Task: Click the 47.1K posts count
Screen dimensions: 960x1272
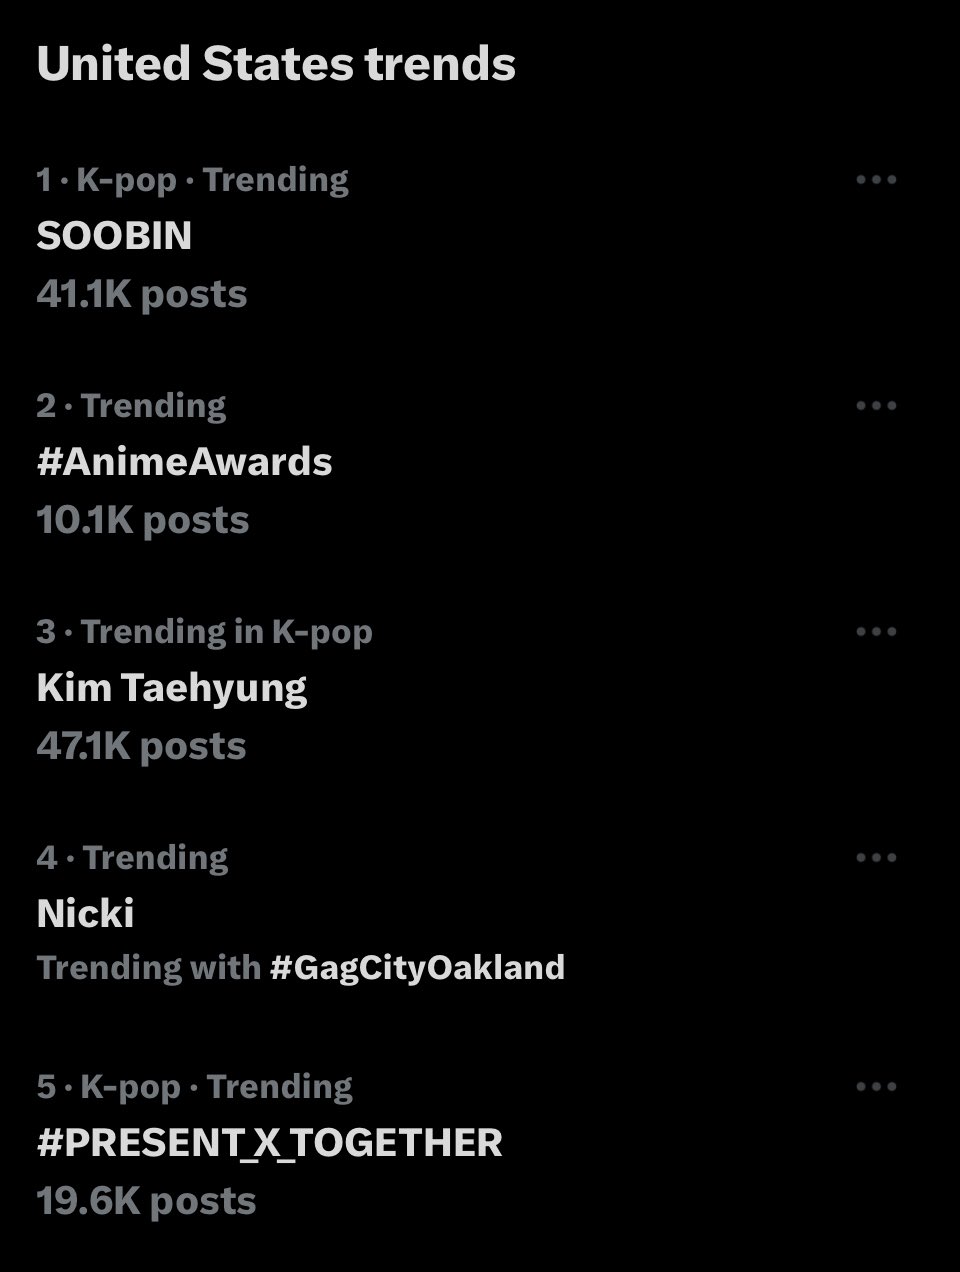Action: (141, 746)
